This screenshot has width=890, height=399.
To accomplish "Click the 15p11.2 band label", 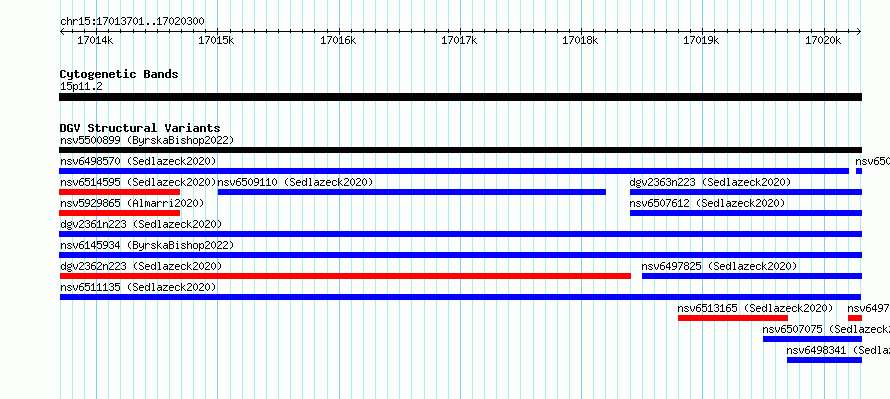I will [81, 87].
